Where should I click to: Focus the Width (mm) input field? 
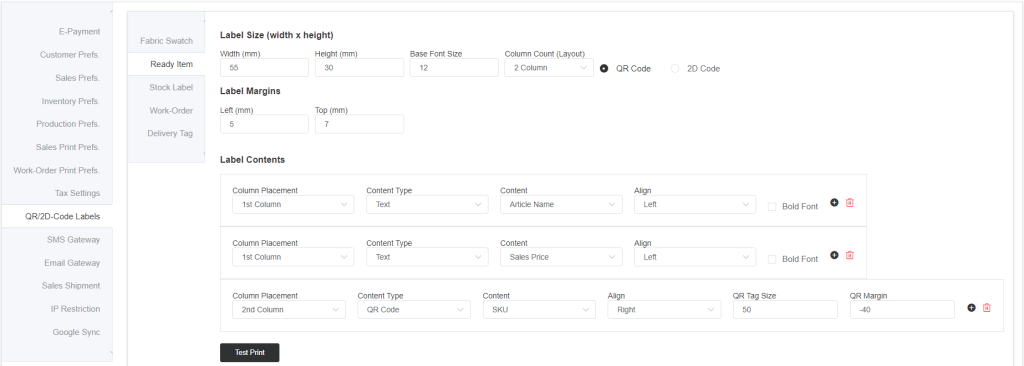(x=264, y=67)
